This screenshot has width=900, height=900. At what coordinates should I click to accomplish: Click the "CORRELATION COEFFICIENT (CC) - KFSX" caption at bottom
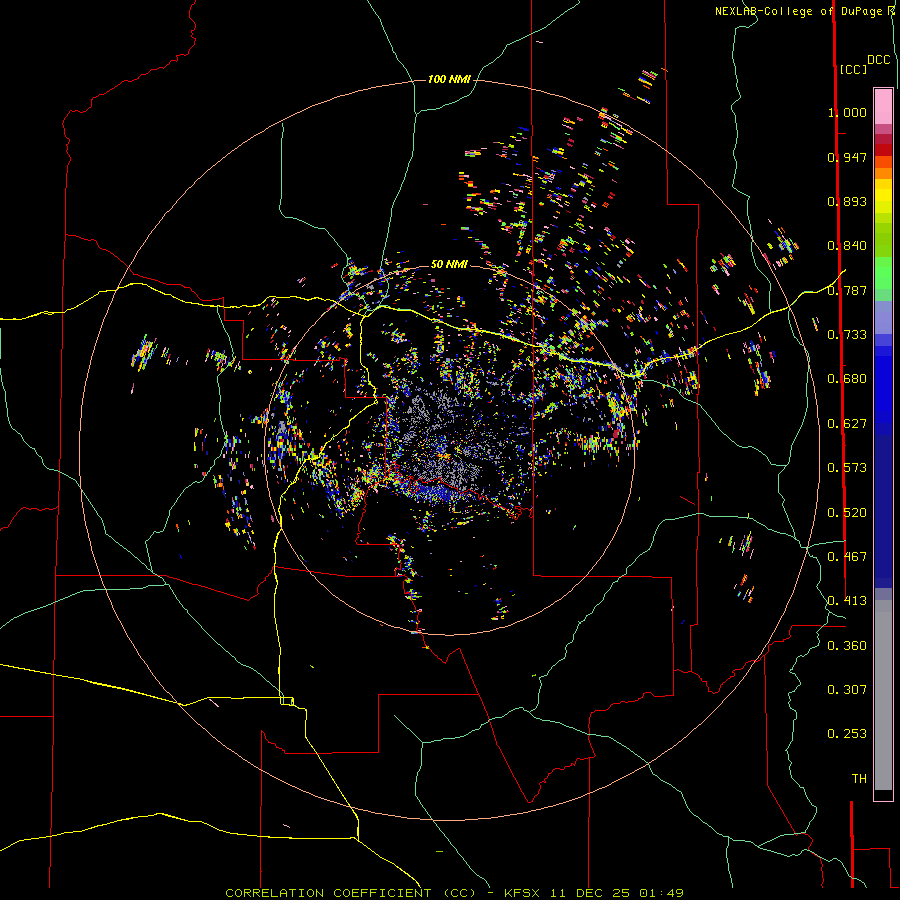pyautogui.click(x=382, y=893)
